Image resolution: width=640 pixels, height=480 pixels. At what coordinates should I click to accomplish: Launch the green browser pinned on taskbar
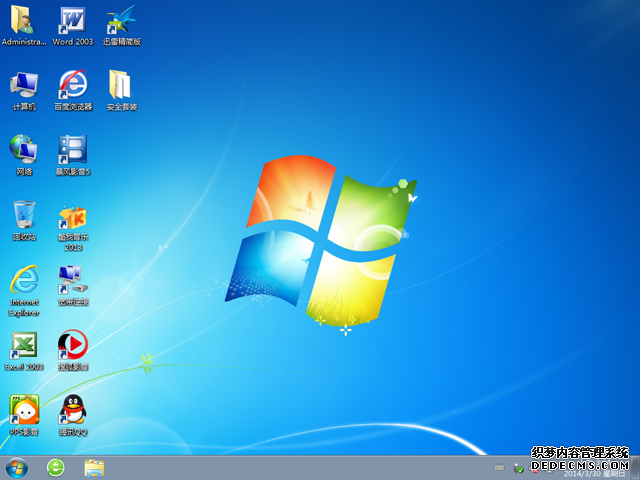tap(55, 468)
